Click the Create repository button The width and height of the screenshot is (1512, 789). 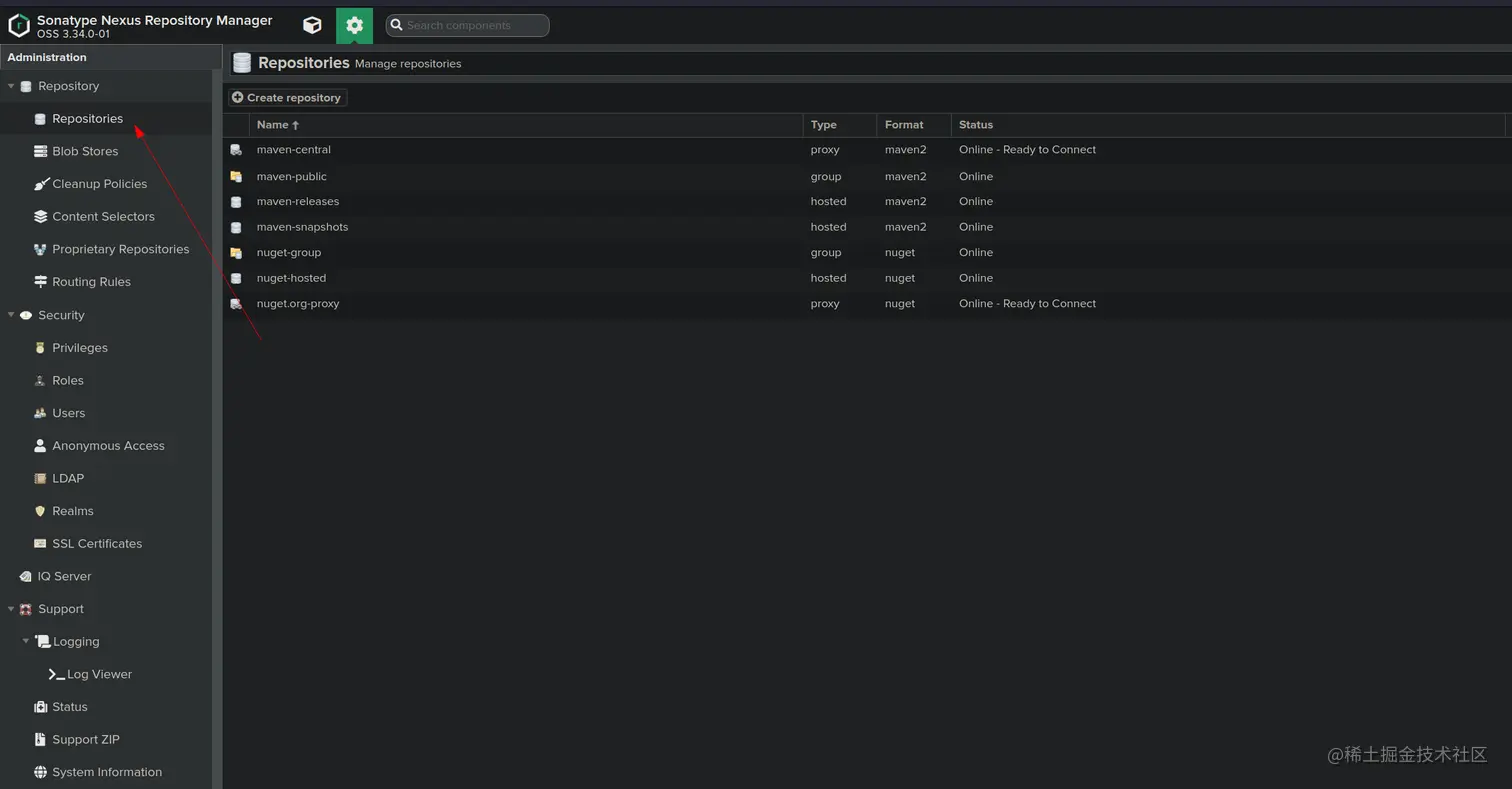click(x=287, y=97)
